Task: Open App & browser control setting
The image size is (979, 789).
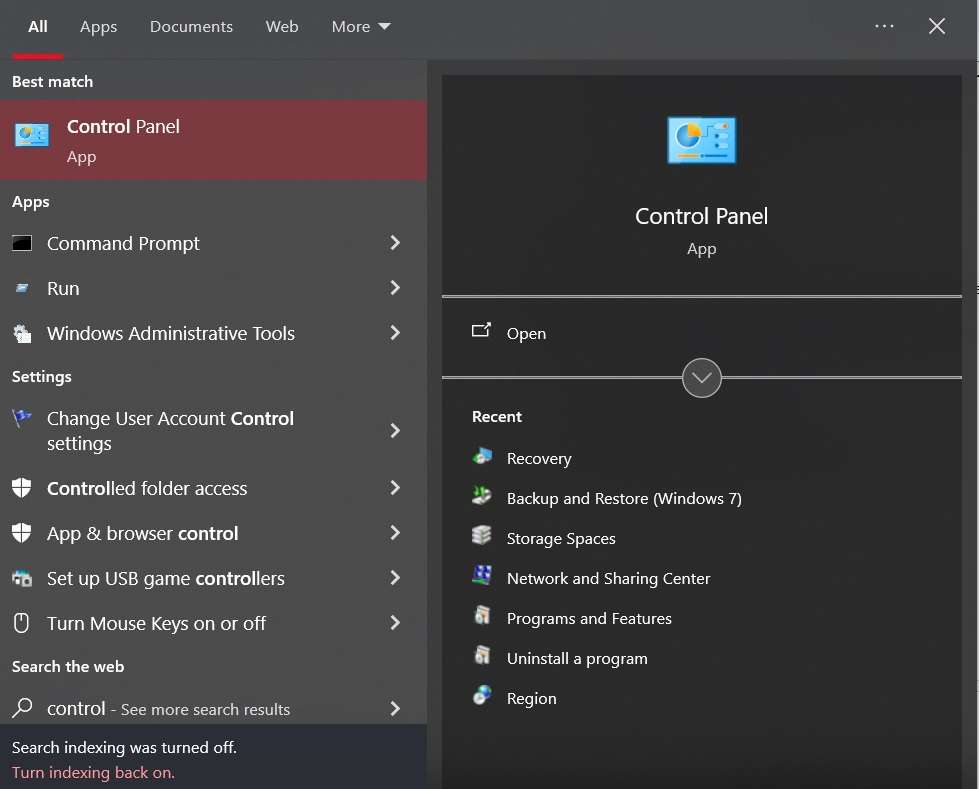Action: (x=213, y=532)
